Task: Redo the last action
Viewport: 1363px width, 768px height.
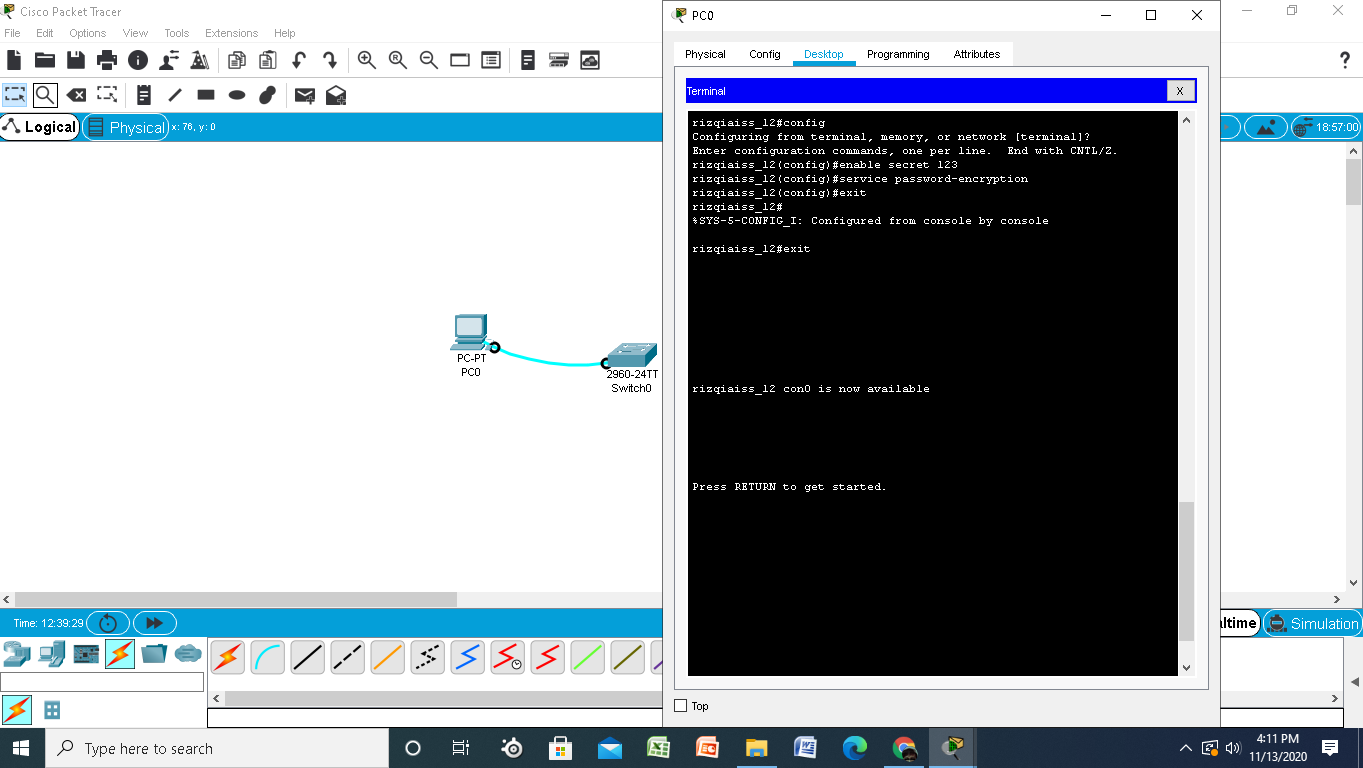Action: pyautogui.click(x=330, y=60)
